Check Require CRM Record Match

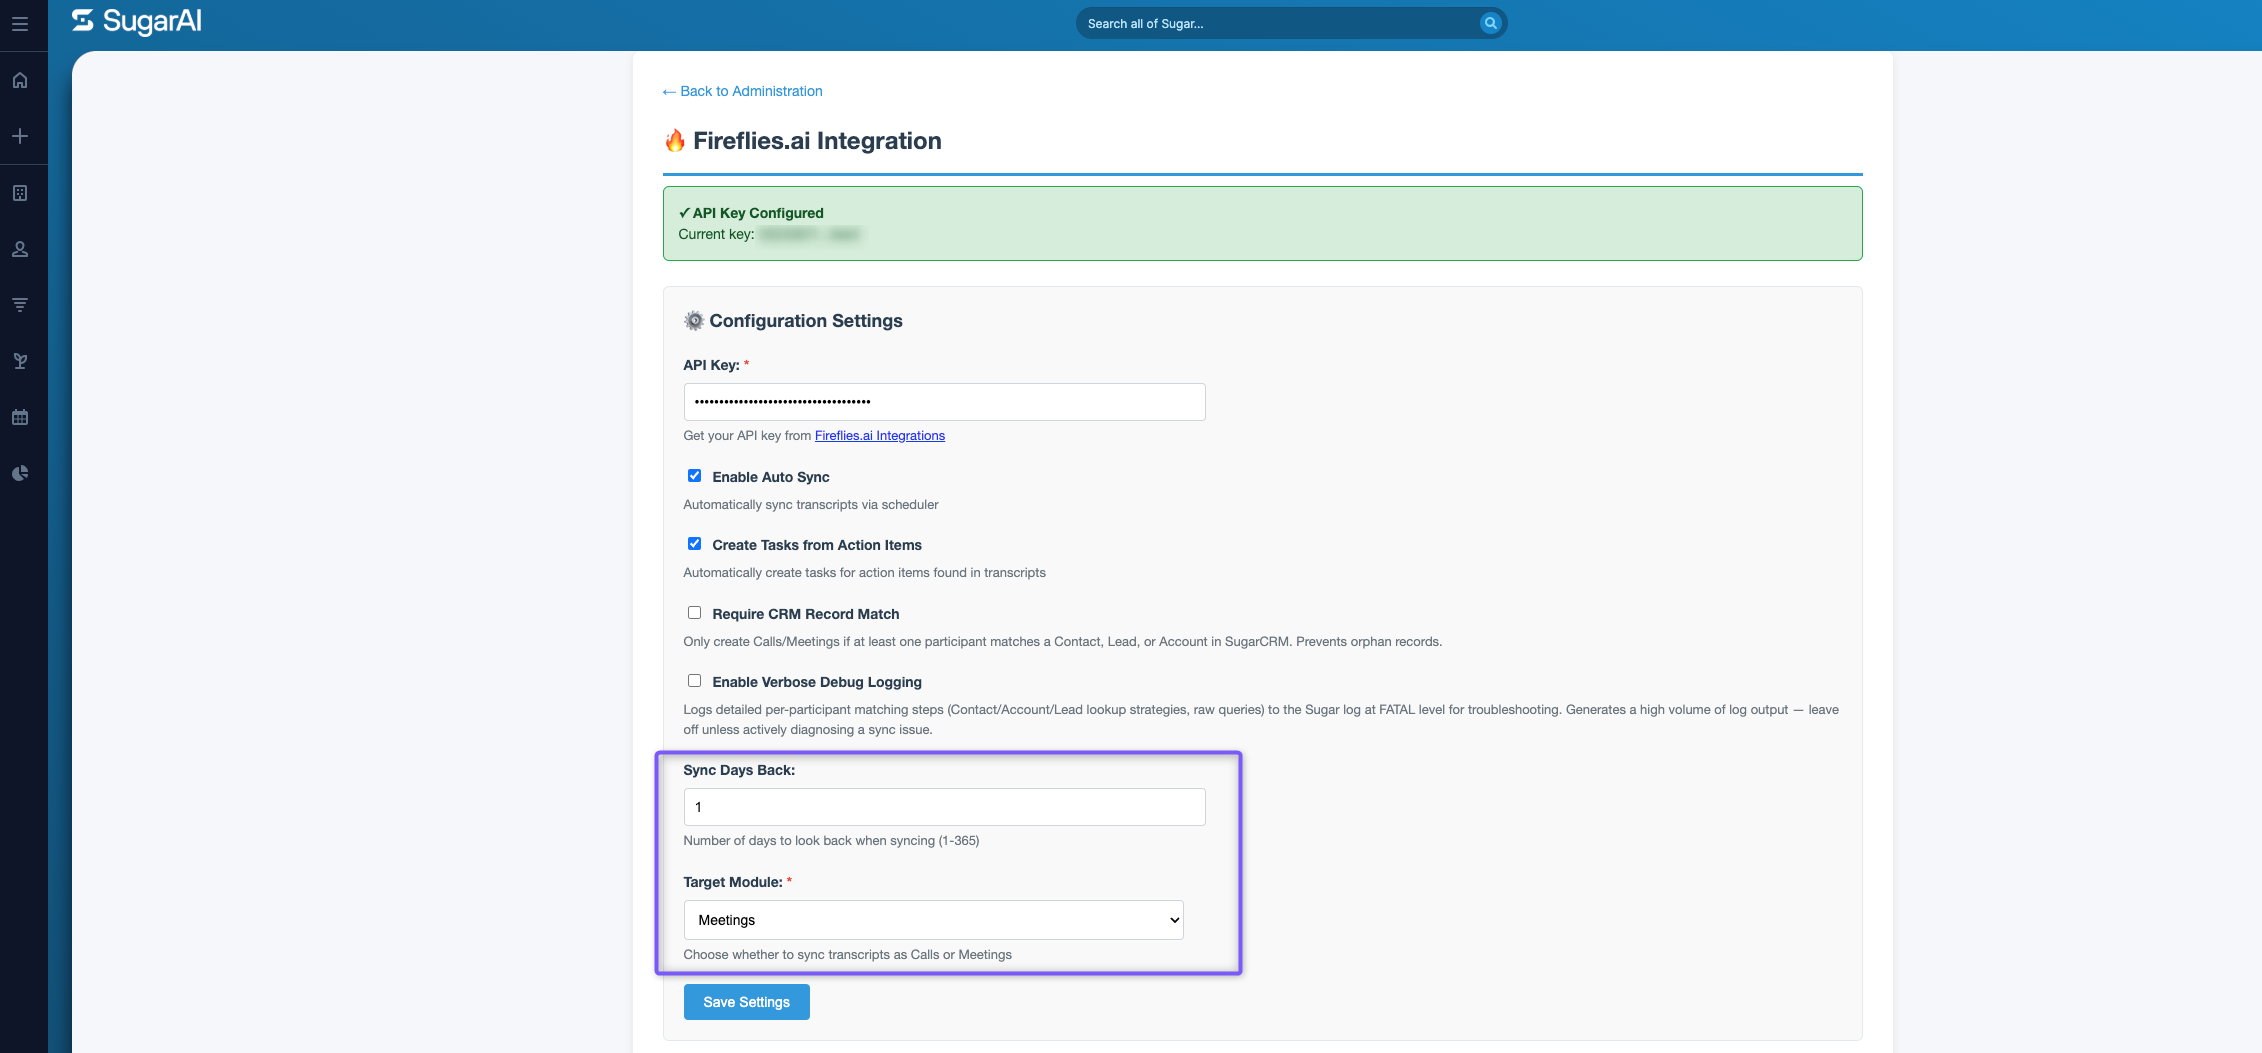pos(694,613)
